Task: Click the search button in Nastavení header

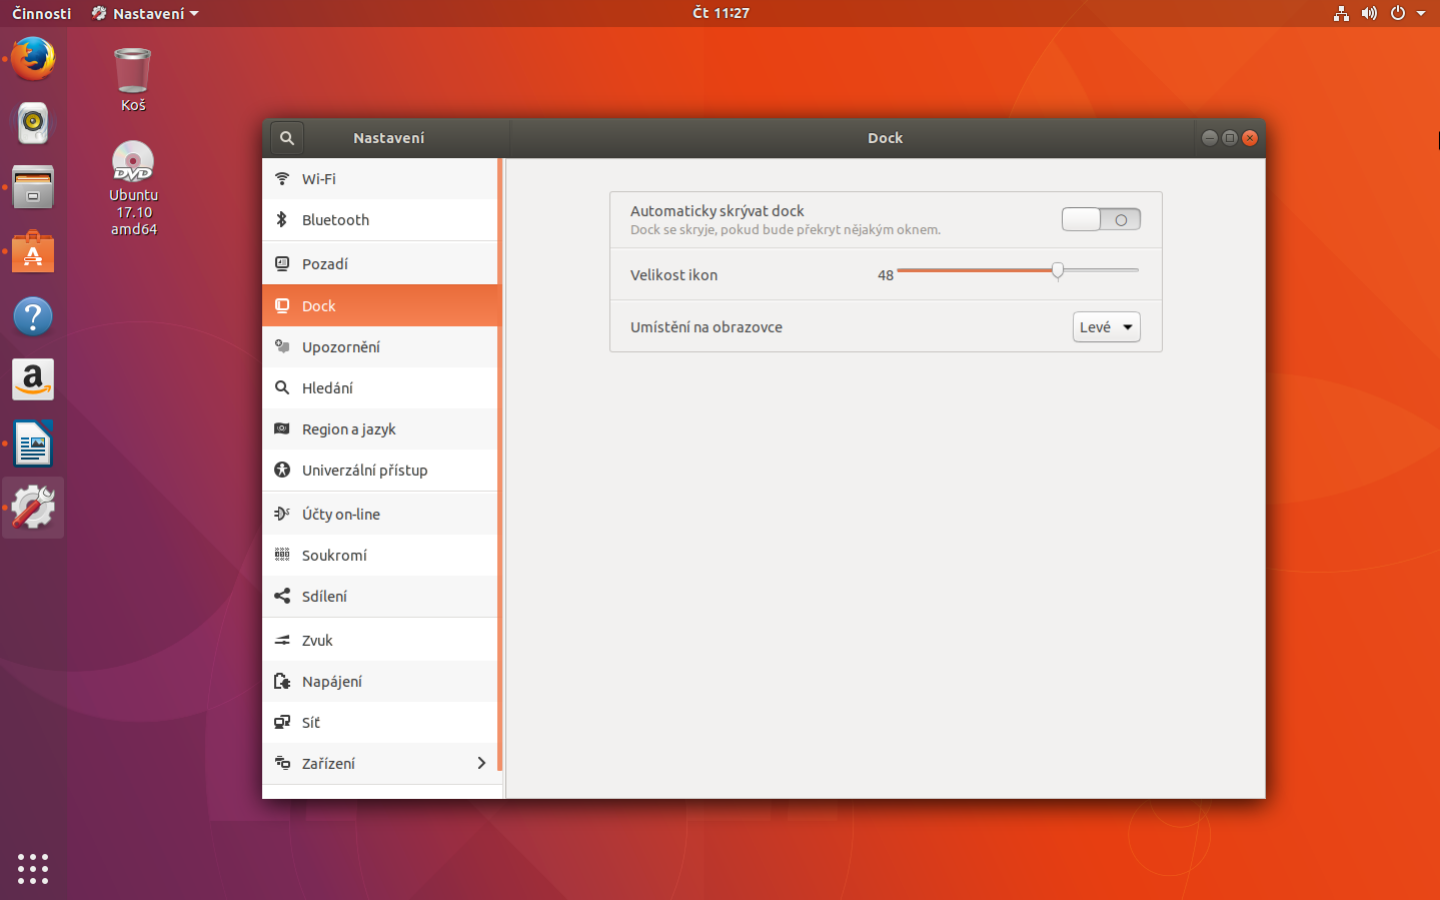Action: coord(286,137)
